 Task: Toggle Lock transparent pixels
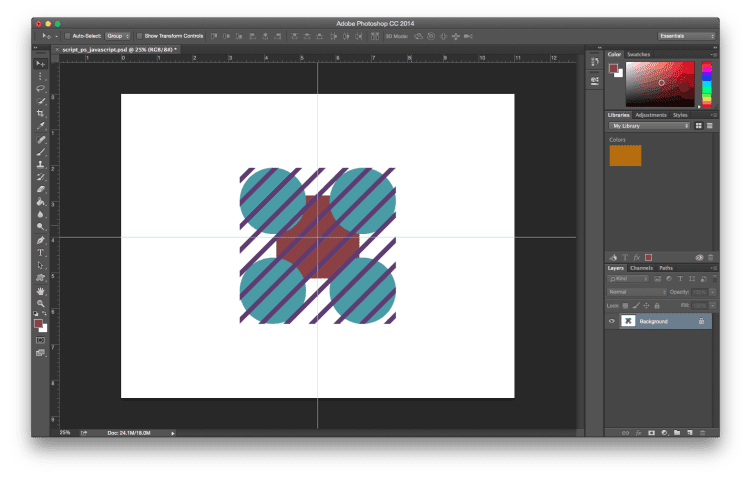[626, 306]
